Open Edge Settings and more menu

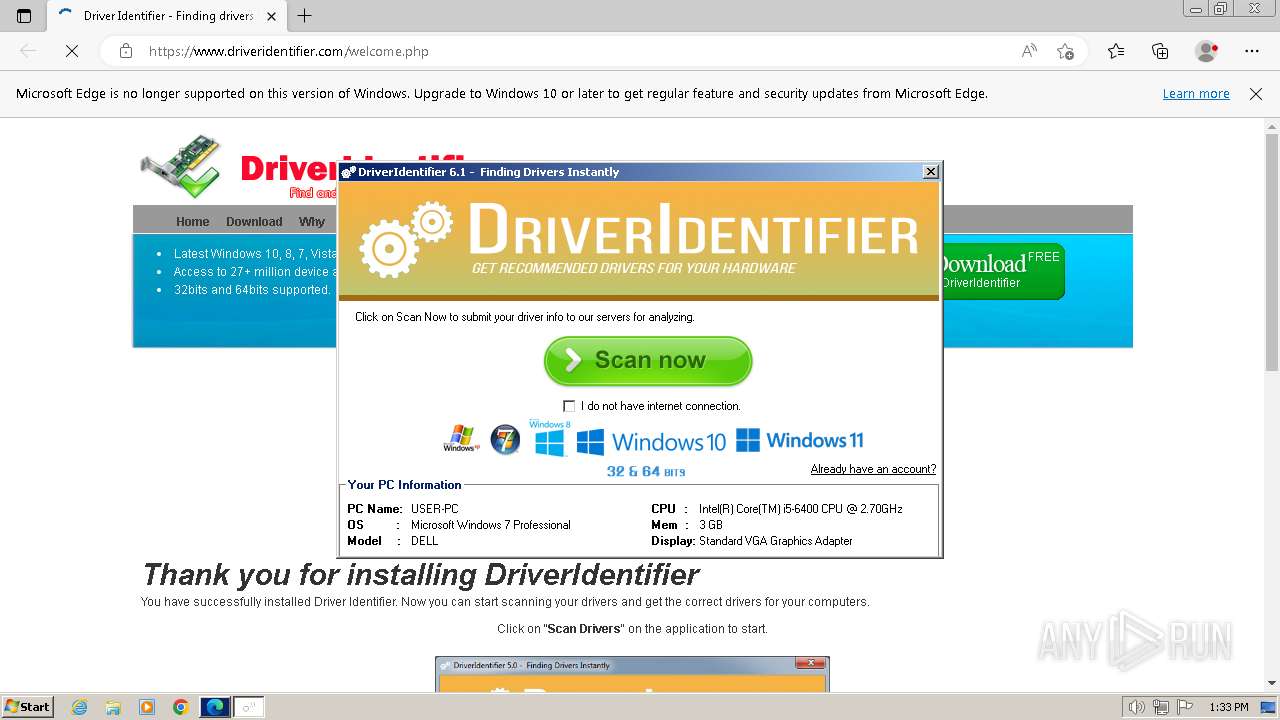(1252, 51)
